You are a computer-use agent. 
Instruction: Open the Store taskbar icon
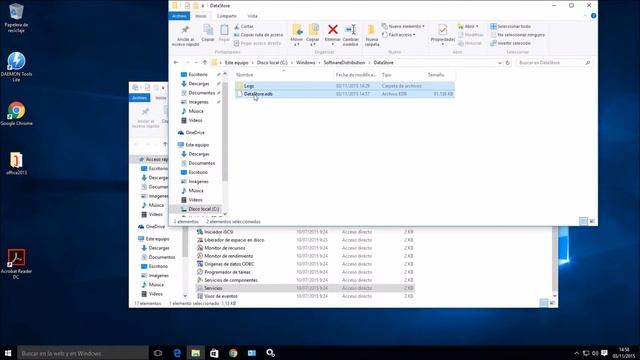[x=214, y=353]
